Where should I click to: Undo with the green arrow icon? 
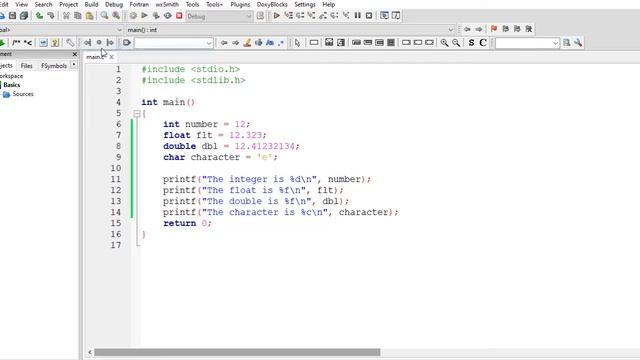coord(39,16)
